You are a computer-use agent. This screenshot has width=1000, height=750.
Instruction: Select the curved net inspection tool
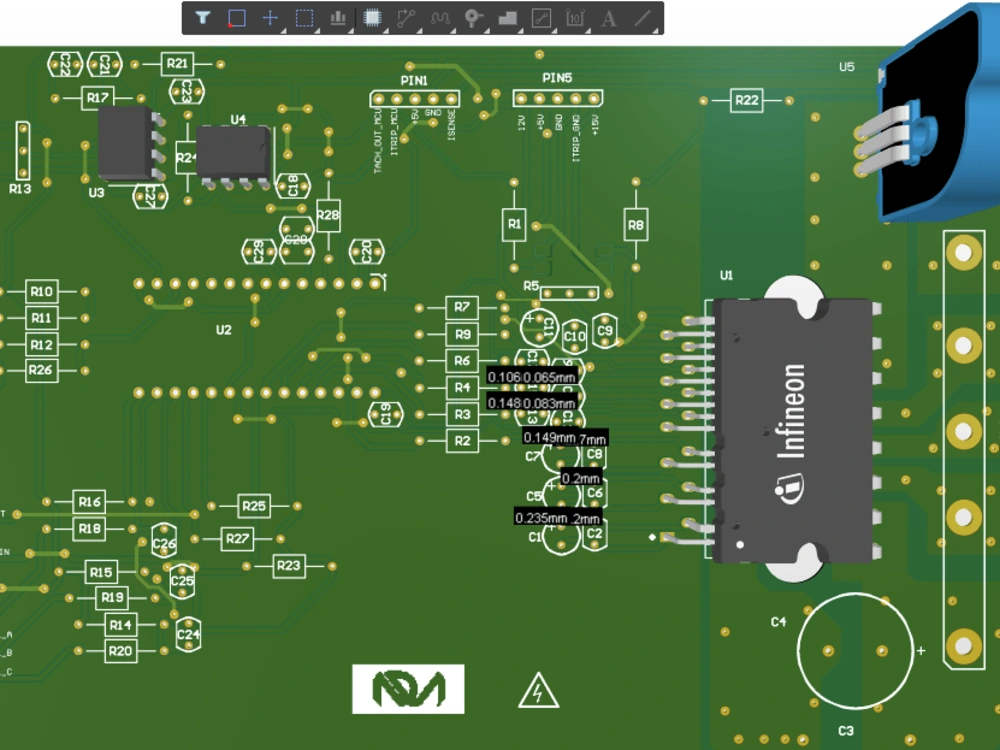point(442,16)
